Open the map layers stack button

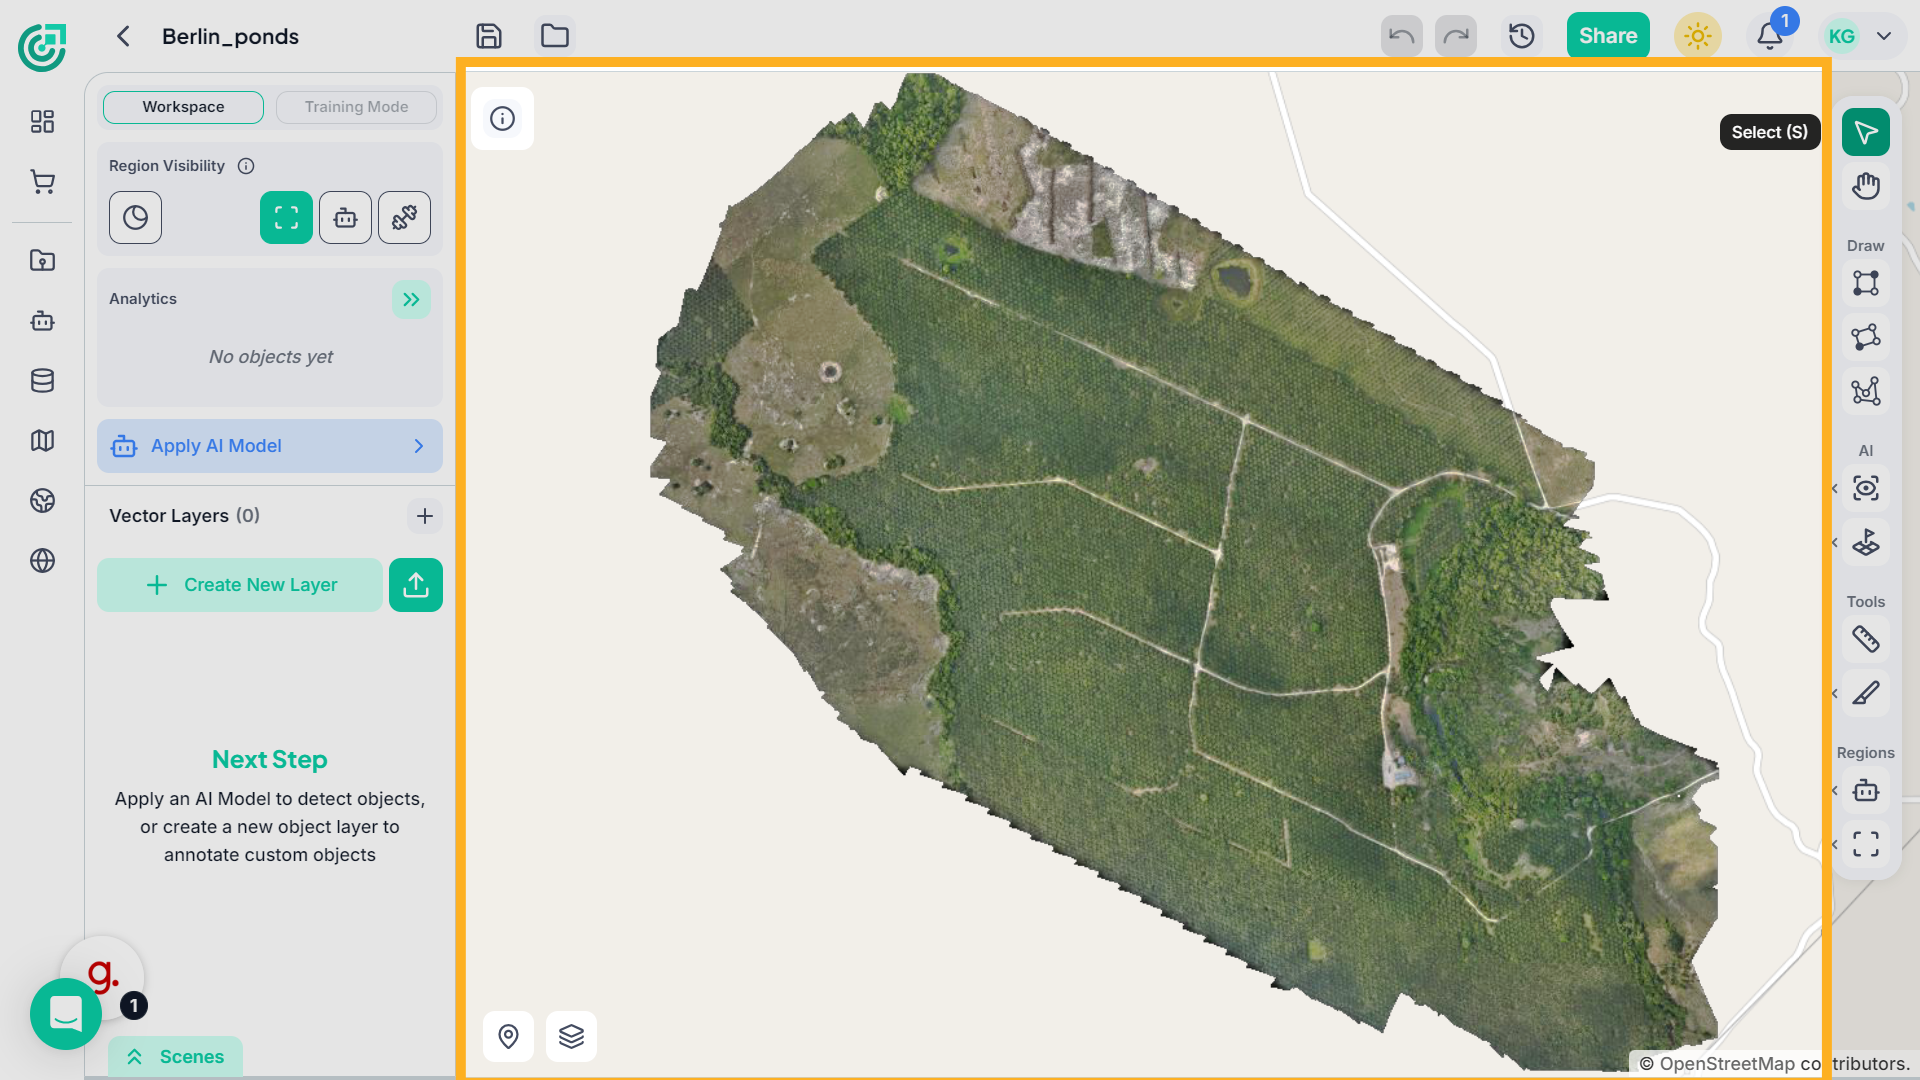tap(571, 1036)
